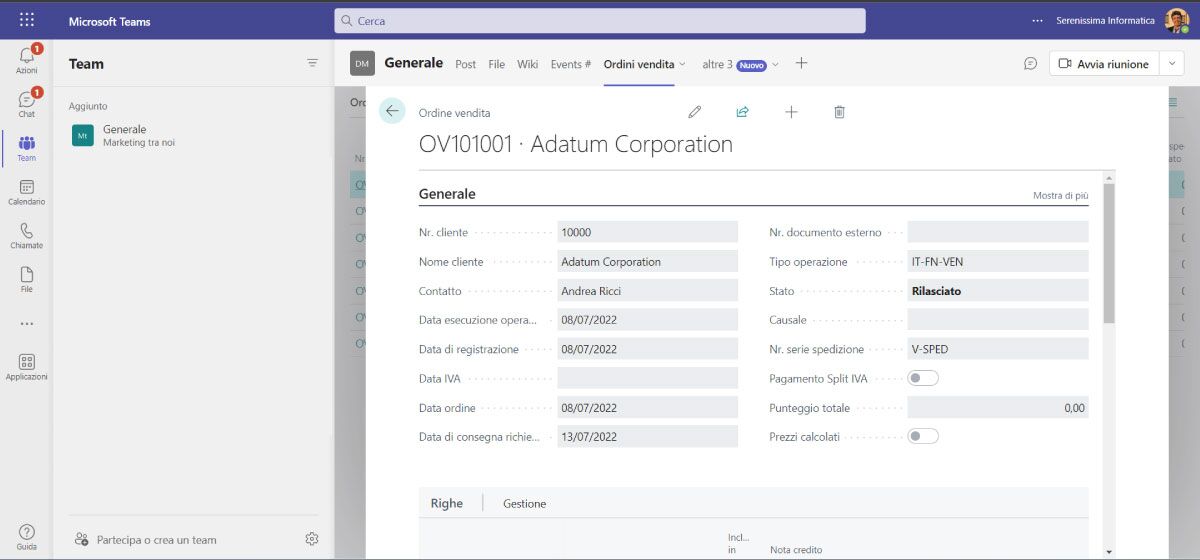
Task: Click Contatto field Andrea Ricci
Action: tap(647, 291)
